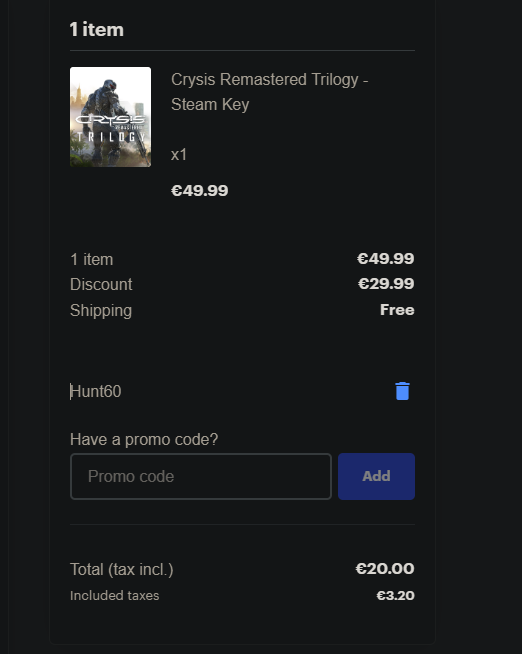Click the '1 item' summary row label
Screen dimensions: 522x654
tap(92, 259)
